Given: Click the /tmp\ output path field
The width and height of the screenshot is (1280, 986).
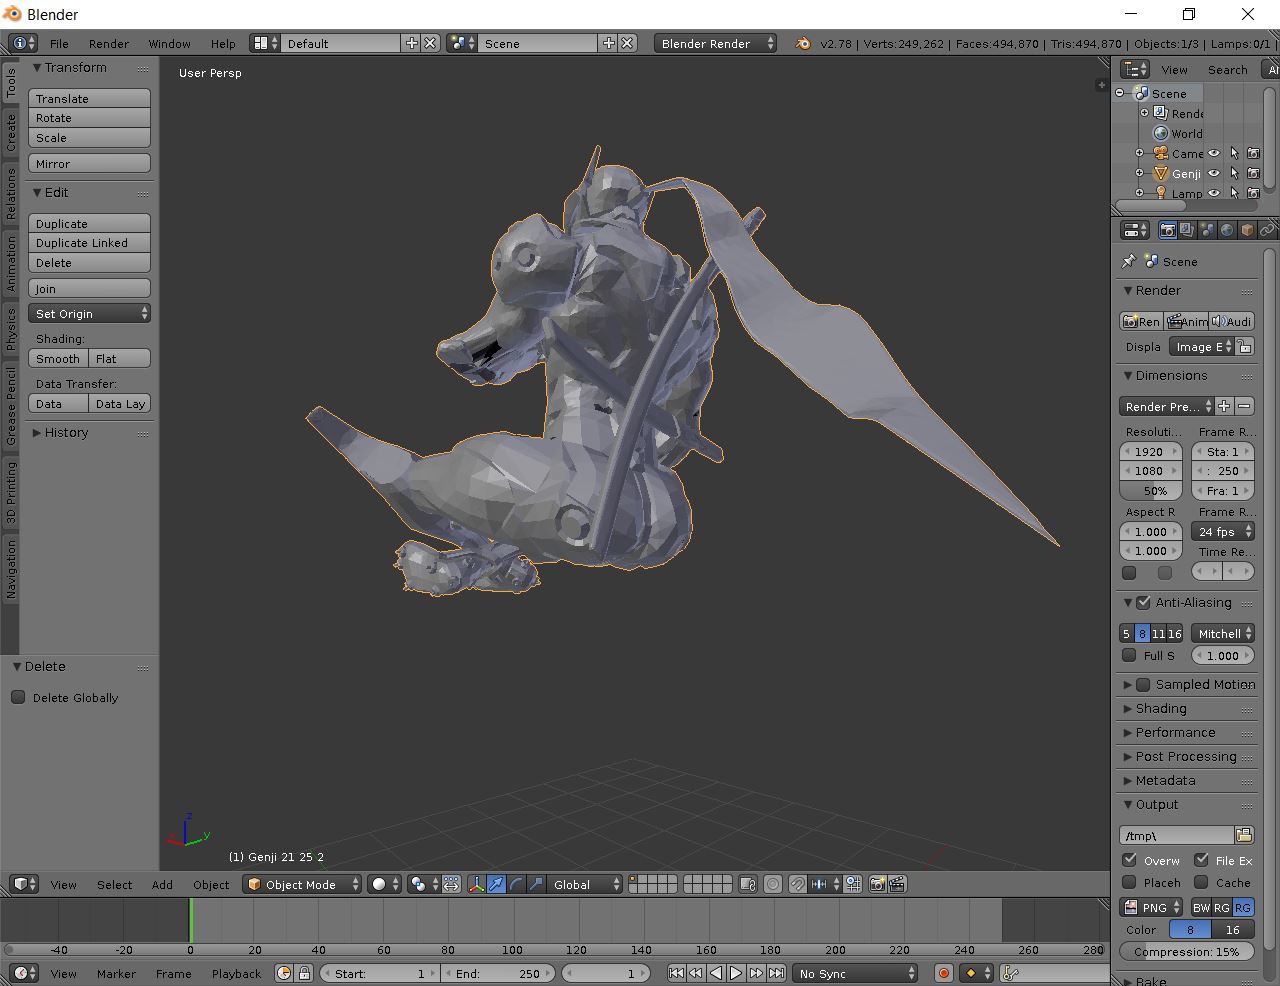Looking at the screenshot, I should 1177,835.
